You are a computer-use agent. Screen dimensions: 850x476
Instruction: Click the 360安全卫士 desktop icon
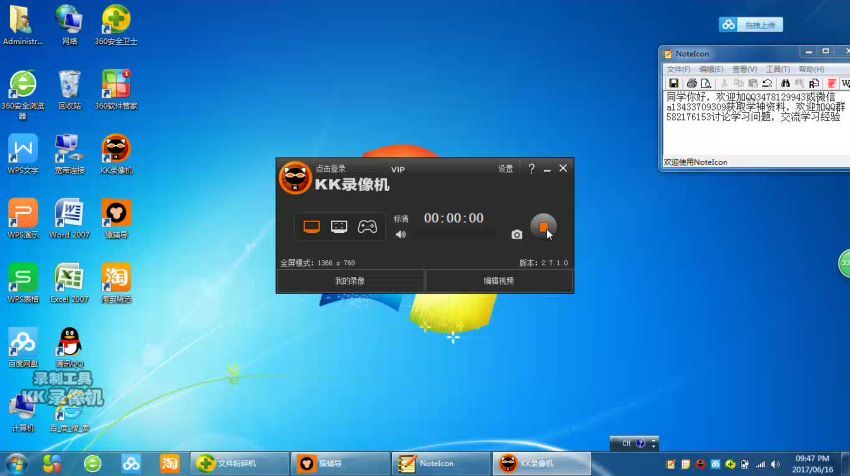[x=116, y=25]
